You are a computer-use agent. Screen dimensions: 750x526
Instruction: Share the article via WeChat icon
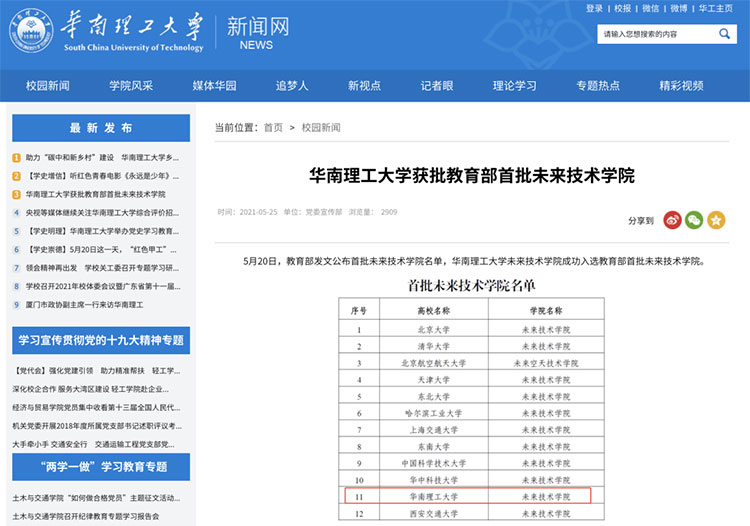(x=694, y=220)
